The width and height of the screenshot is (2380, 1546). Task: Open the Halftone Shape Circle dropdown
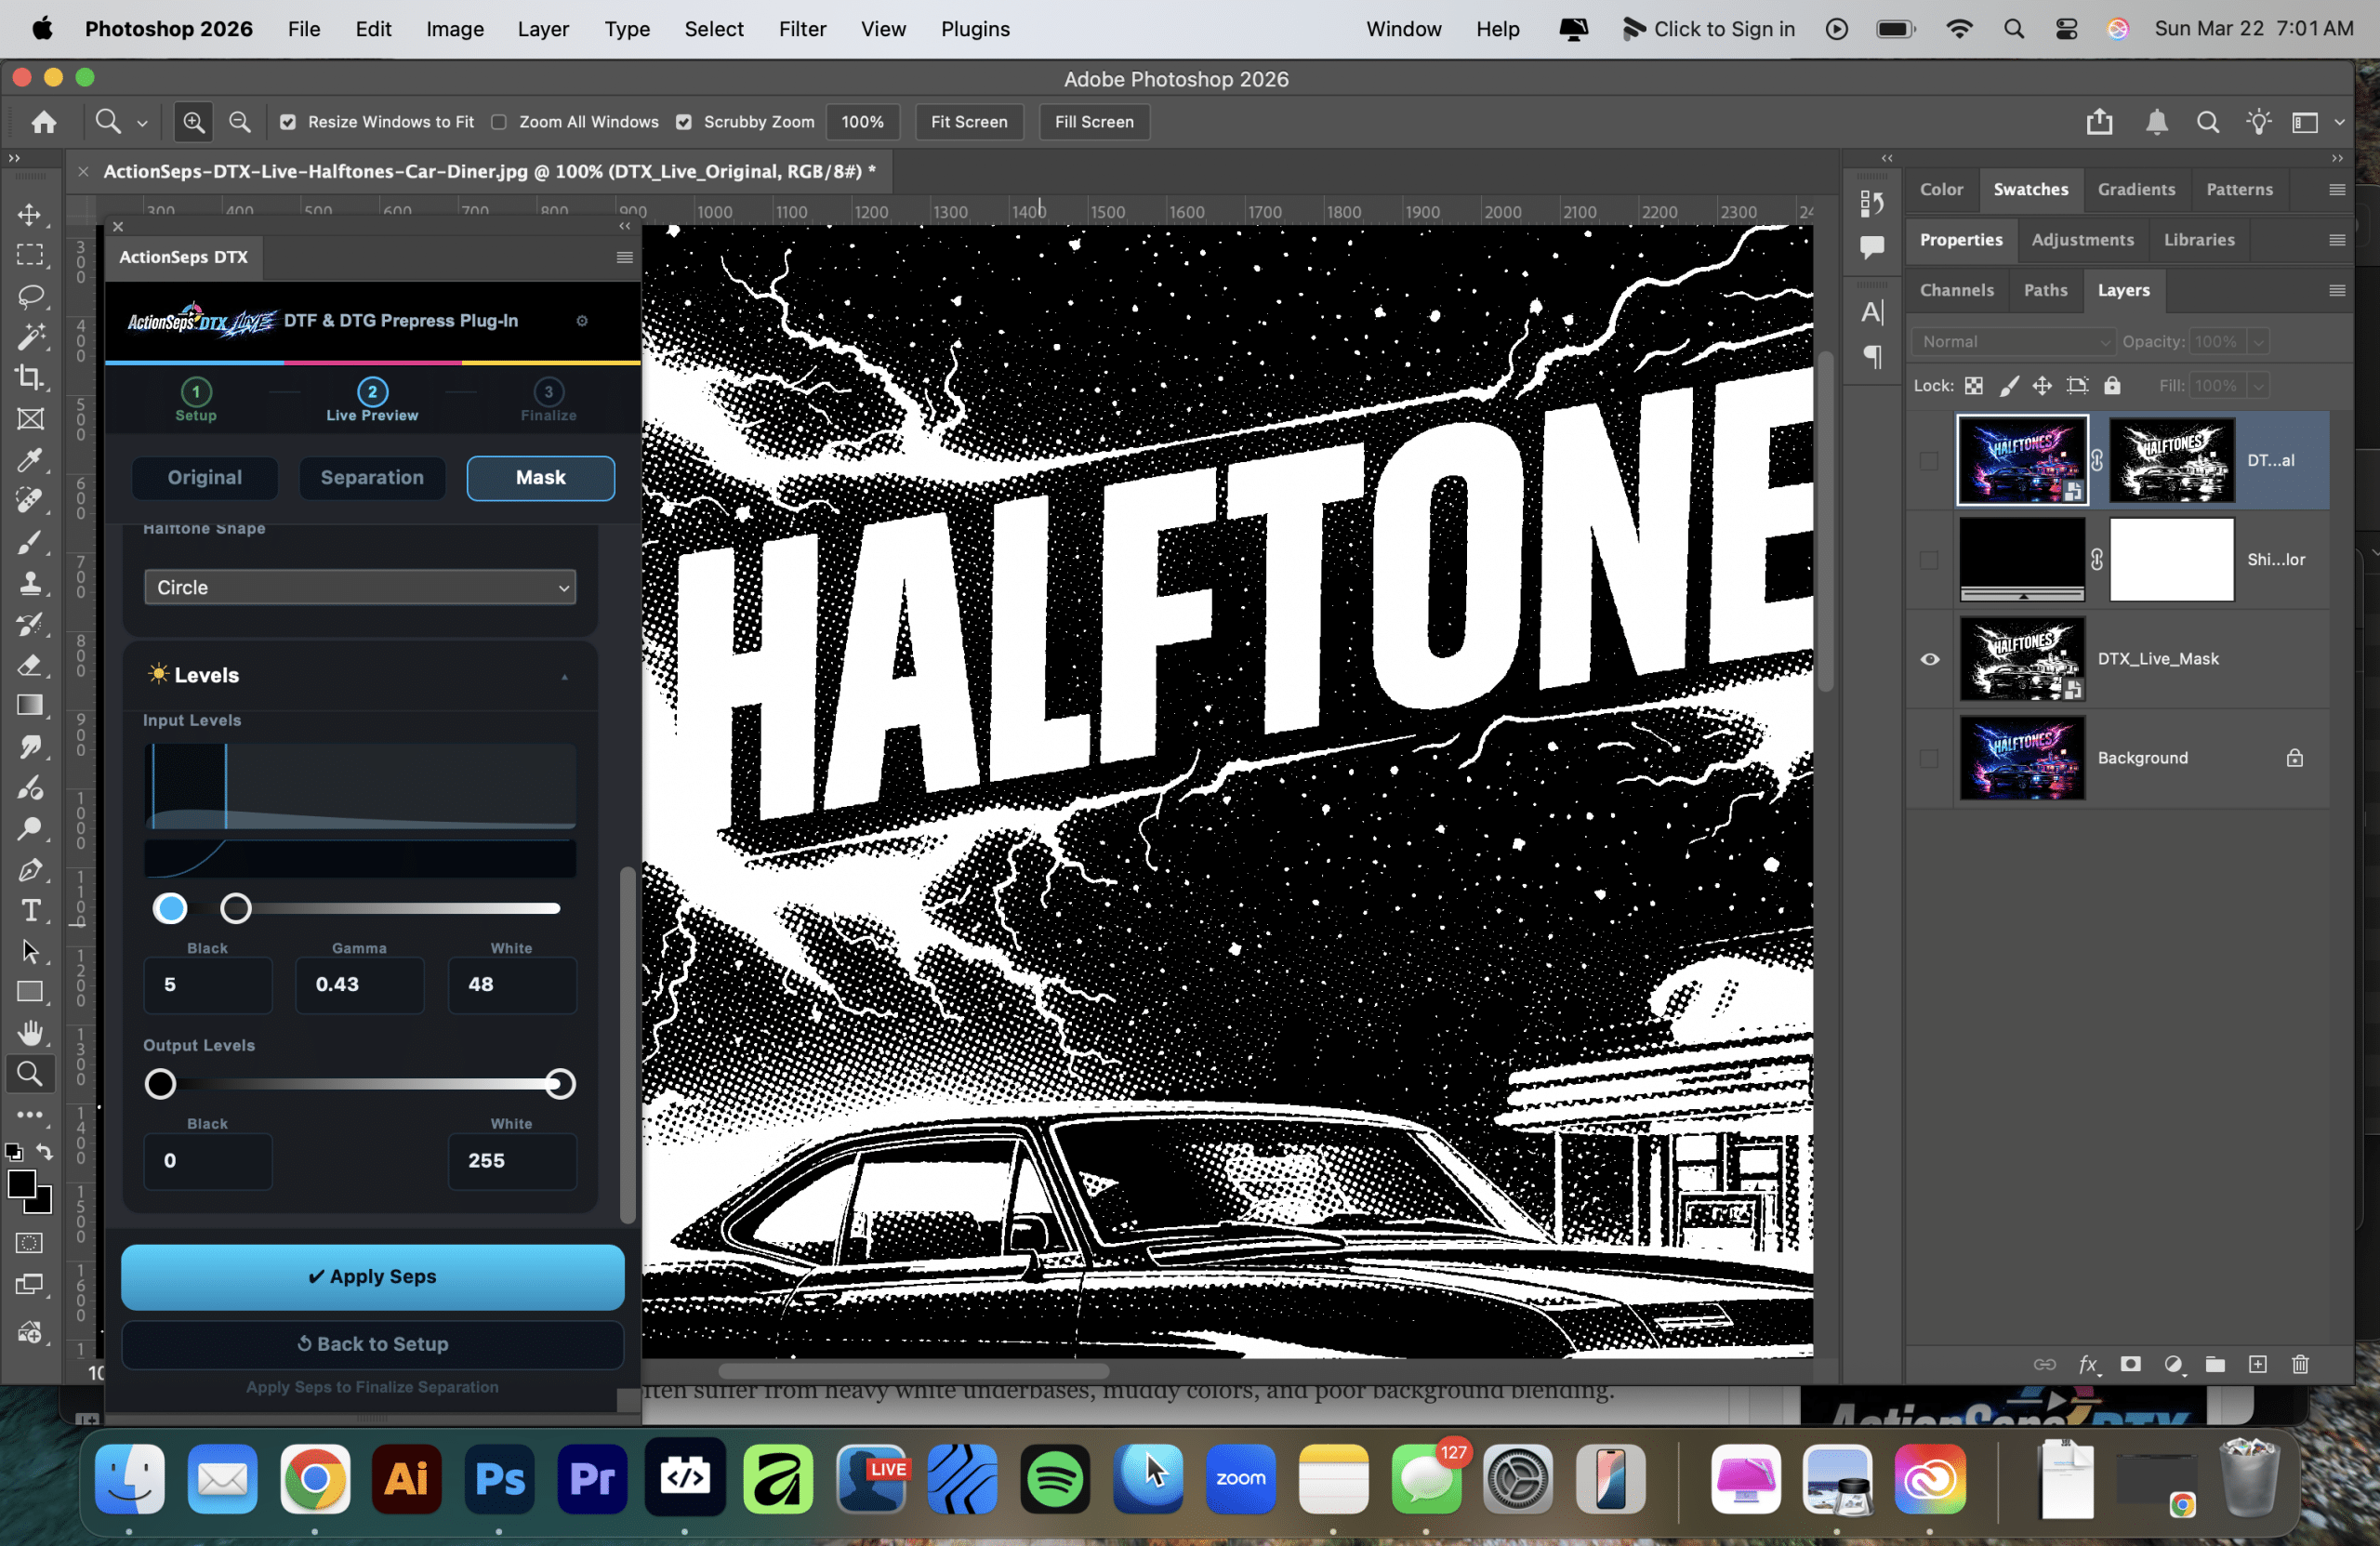[360, 587]
